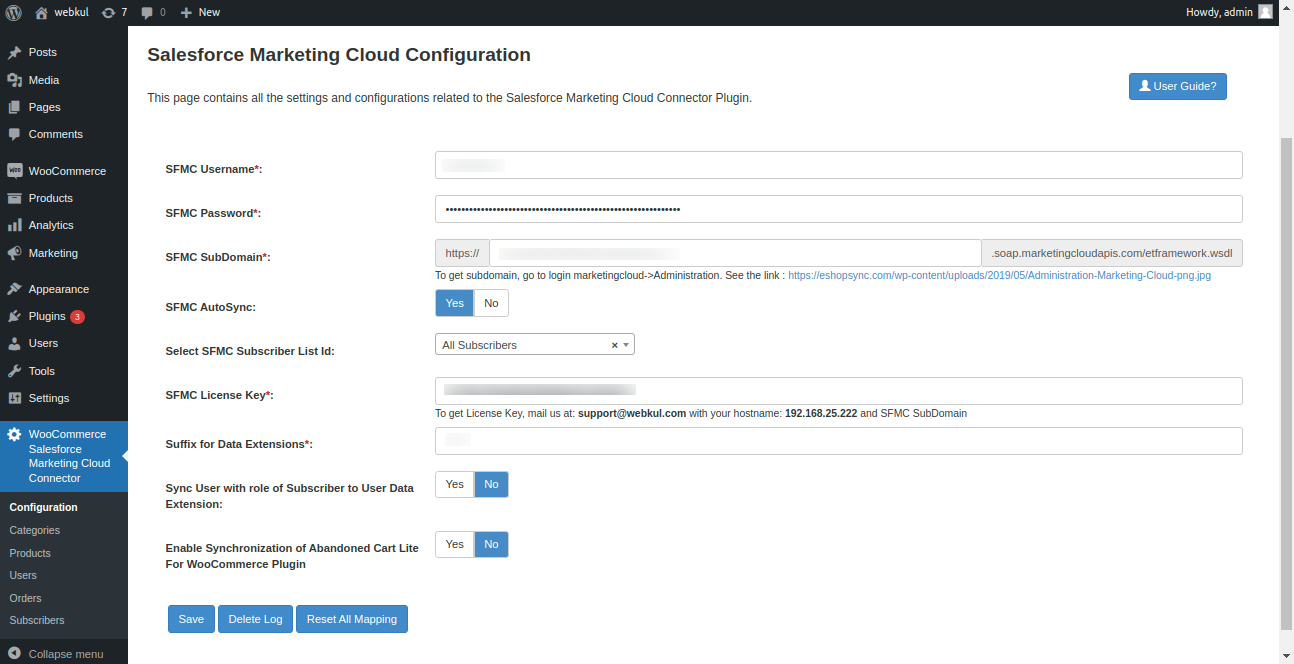The image size is (1294, 664).
Task: Open the Marketing megaphone icon
Action: coord(14,253)
